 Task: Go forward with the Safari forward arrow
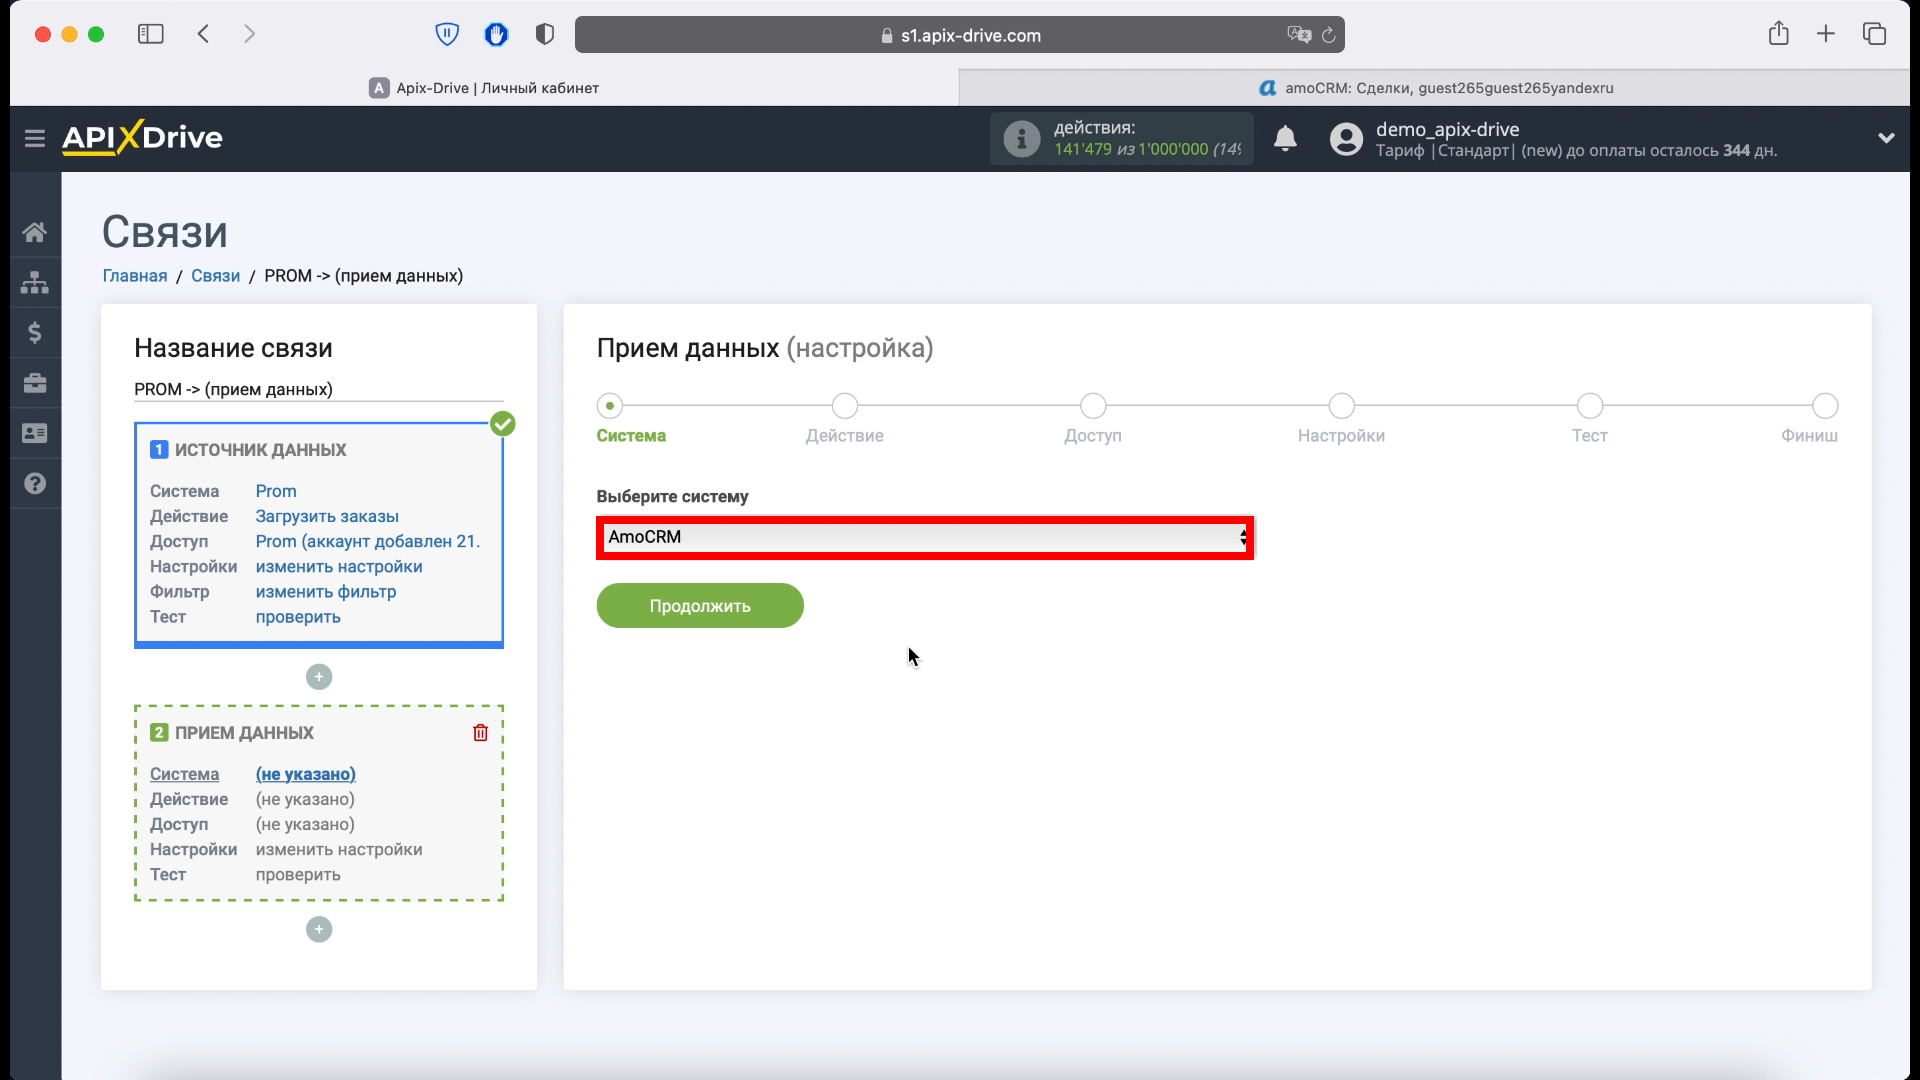pyautogui.click(x=249, y=34)
